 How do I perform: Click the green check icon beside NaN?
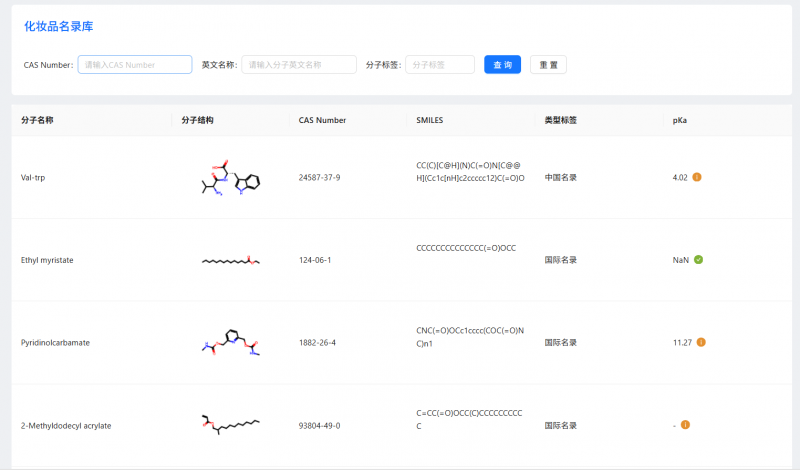699,260
